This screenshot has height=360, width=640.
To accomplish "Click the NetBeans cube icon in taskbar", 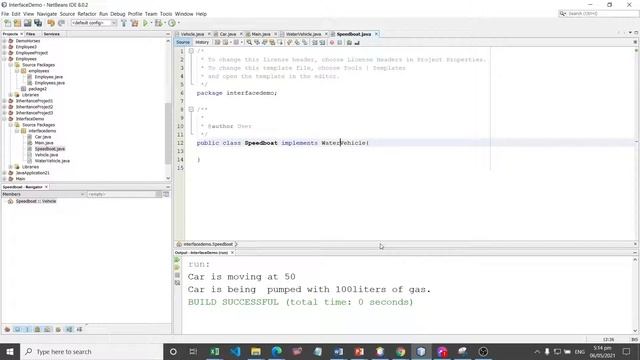I will click(421, 351).
